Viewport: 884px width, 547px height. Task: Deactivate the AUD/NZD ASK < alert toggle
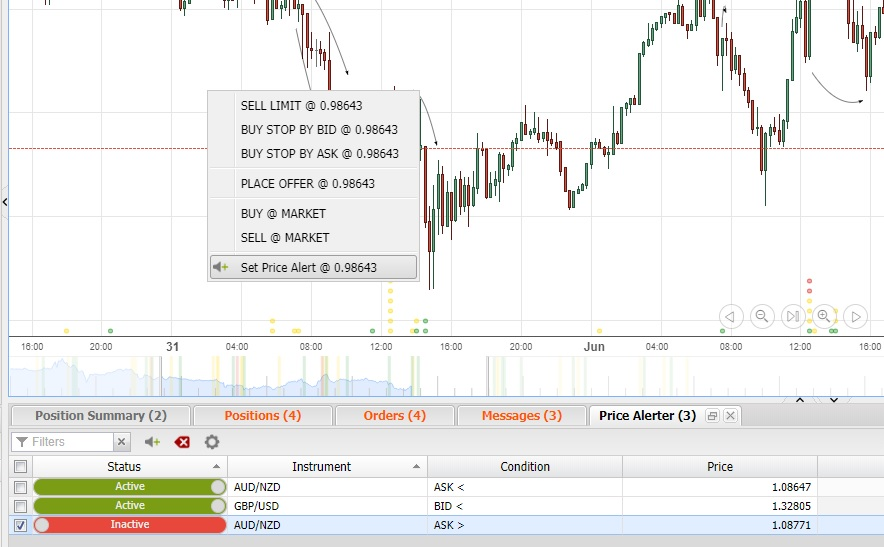(x=130, y=487)
